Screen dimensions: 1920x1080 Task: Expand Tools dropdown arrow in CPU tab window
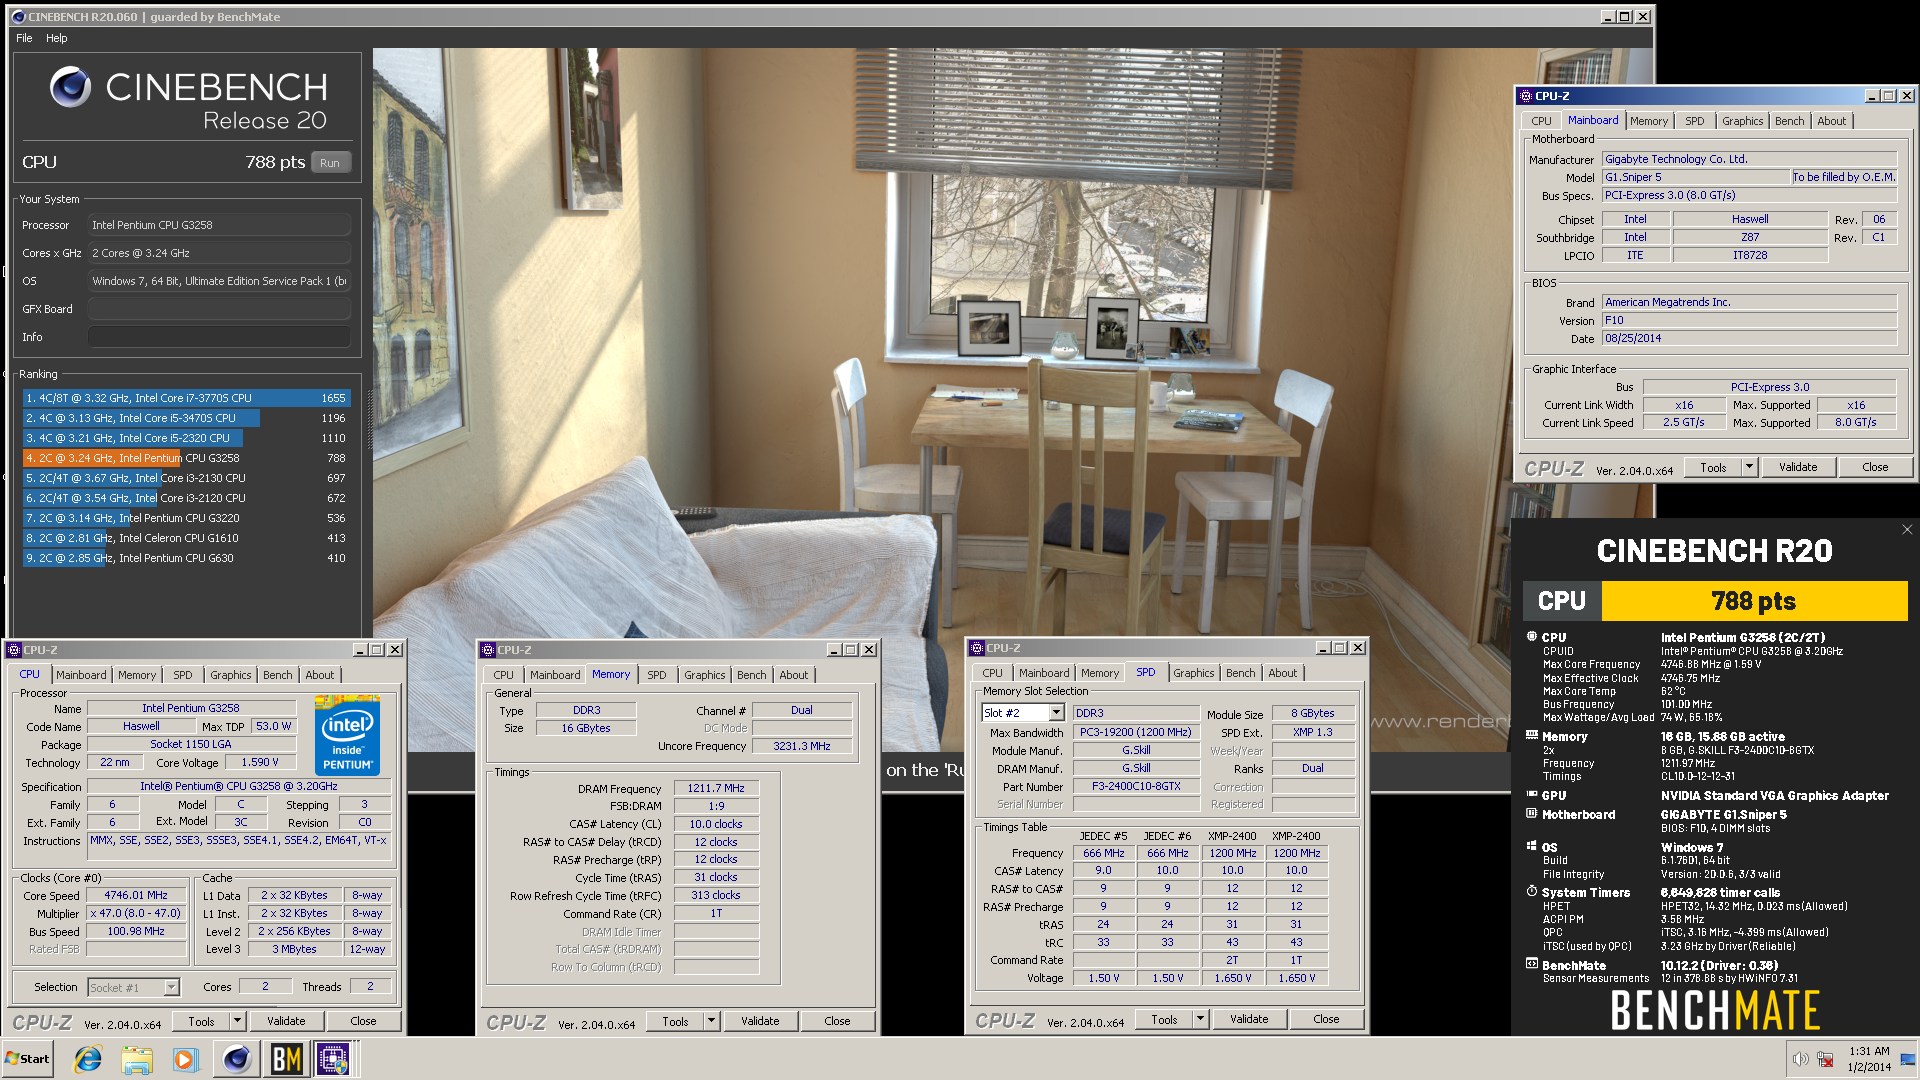[x=237, y=1021]
